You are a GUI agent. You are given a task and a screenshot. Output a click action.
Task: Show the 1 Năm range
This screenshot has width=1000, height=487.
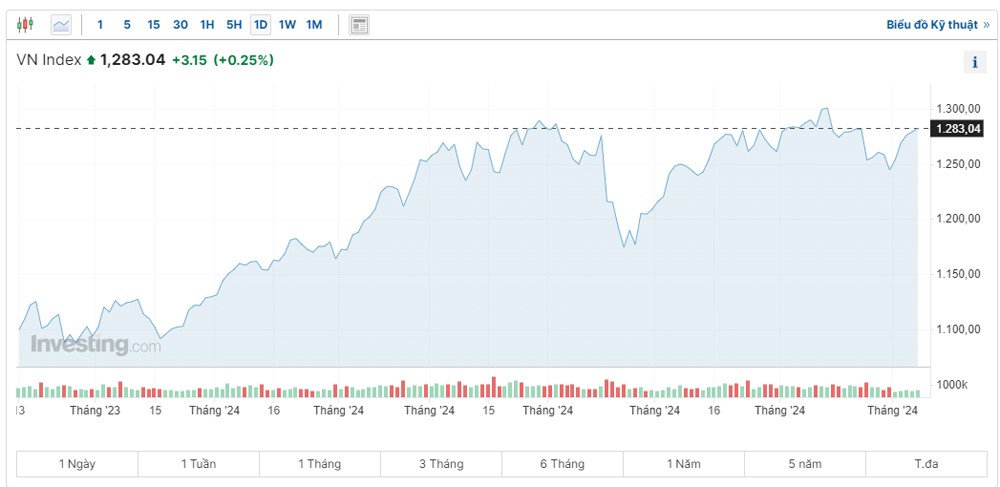point(683,464)
